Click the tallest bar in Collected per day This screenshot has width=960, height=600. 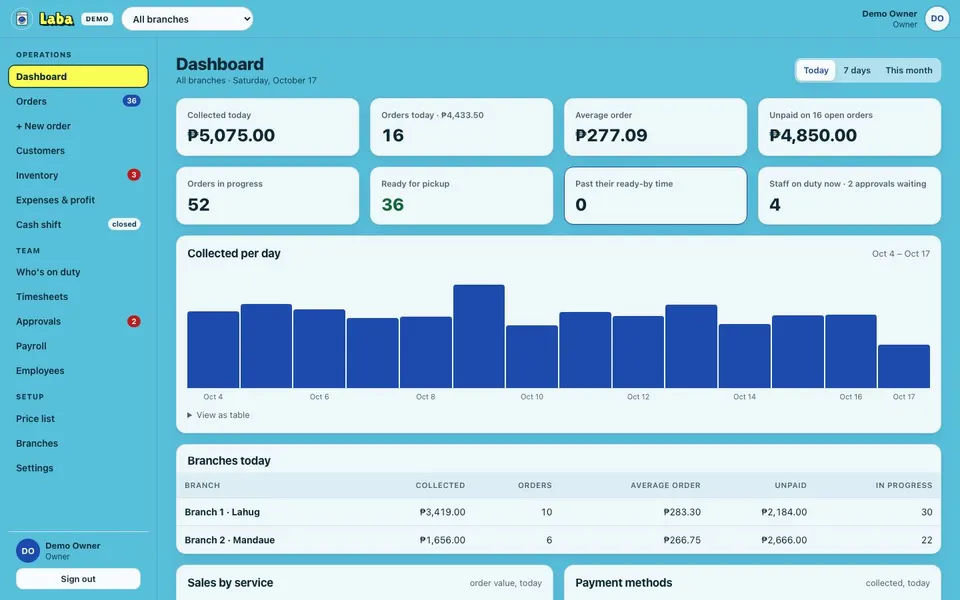click(479, 336)
